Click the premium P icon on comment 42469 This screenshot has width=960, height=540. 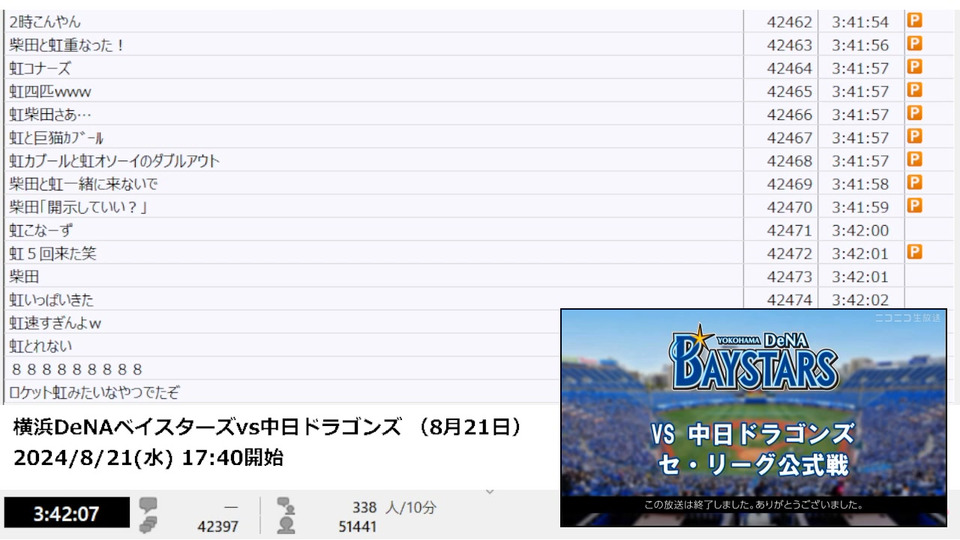click(x=915, y=183)
